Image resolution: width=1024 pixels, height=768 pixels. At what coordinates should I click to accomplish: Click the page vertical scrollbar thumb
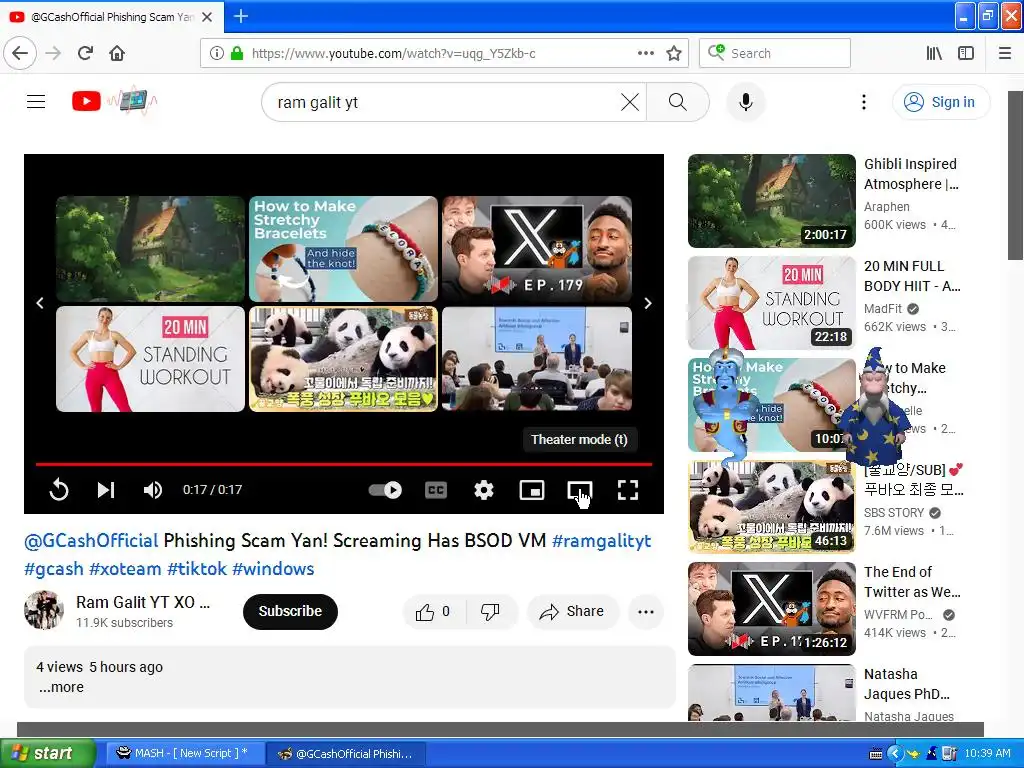click(1016, 175)
